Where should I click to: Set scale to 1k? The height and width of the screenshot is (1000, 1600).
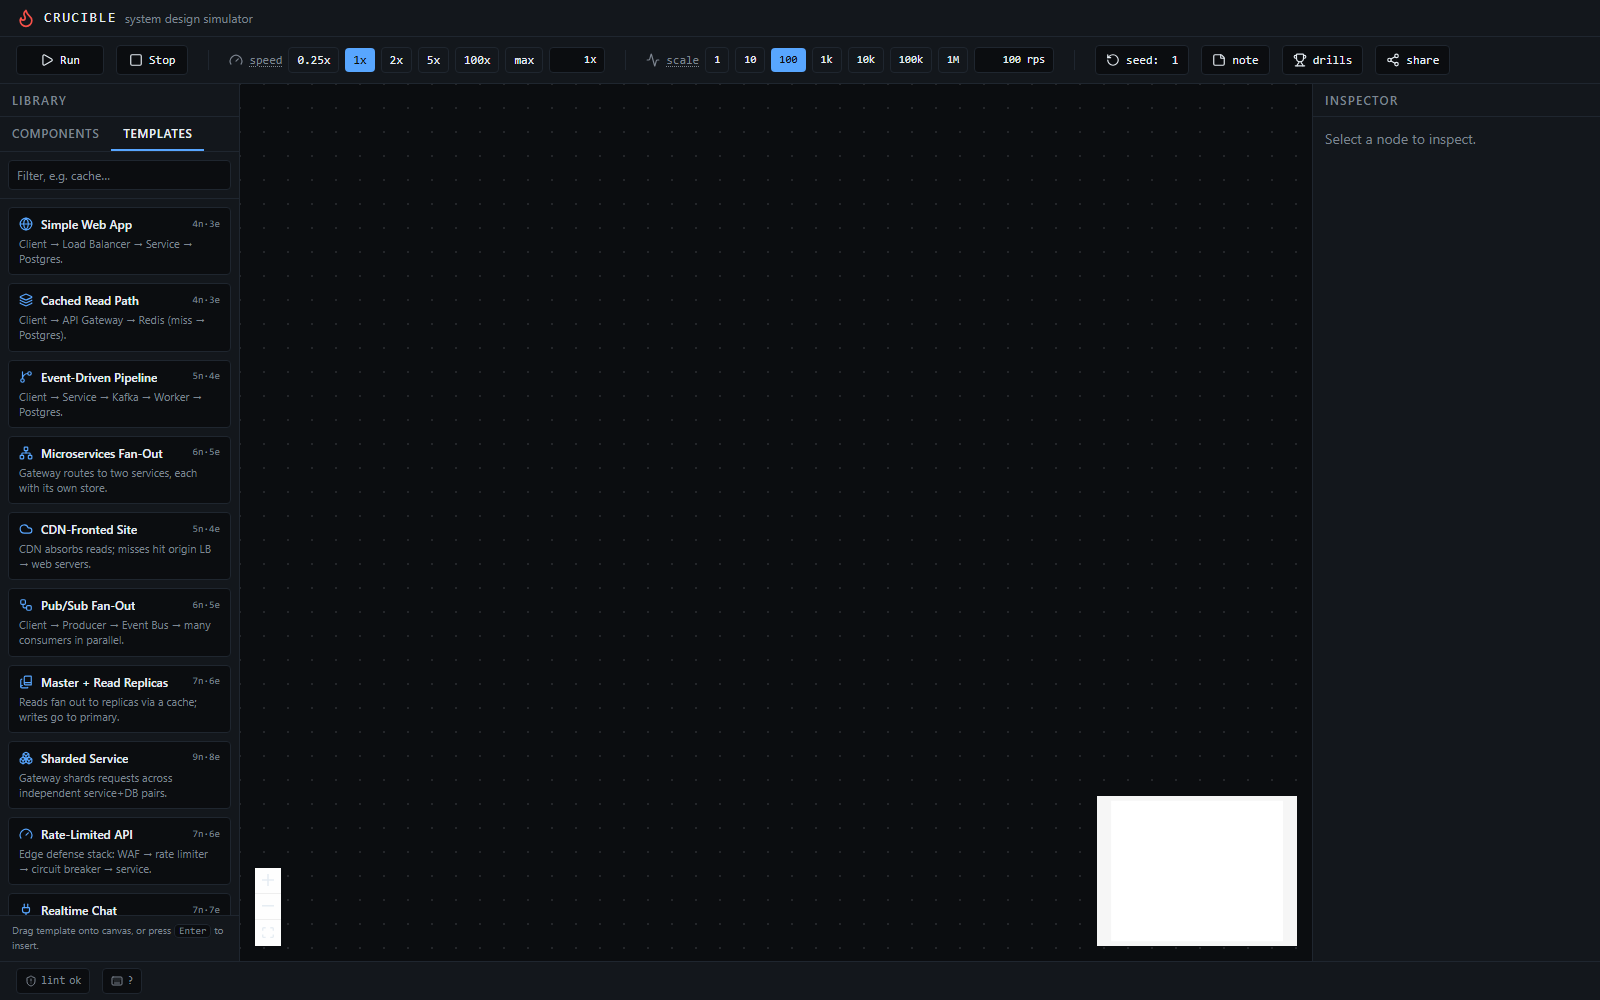[826, 60]
